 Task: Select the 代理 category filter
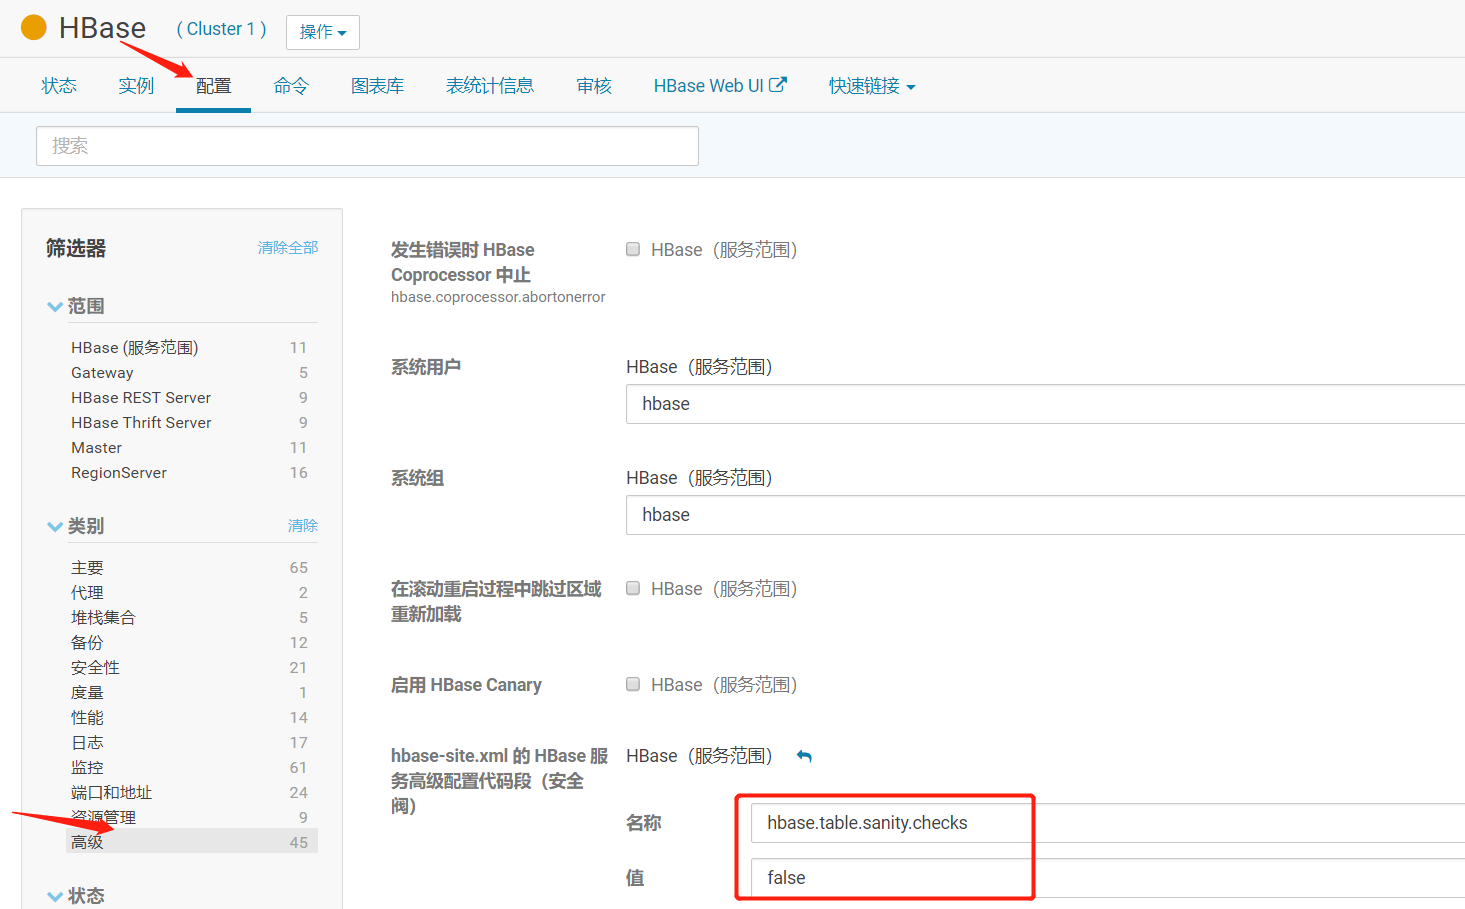87,592
